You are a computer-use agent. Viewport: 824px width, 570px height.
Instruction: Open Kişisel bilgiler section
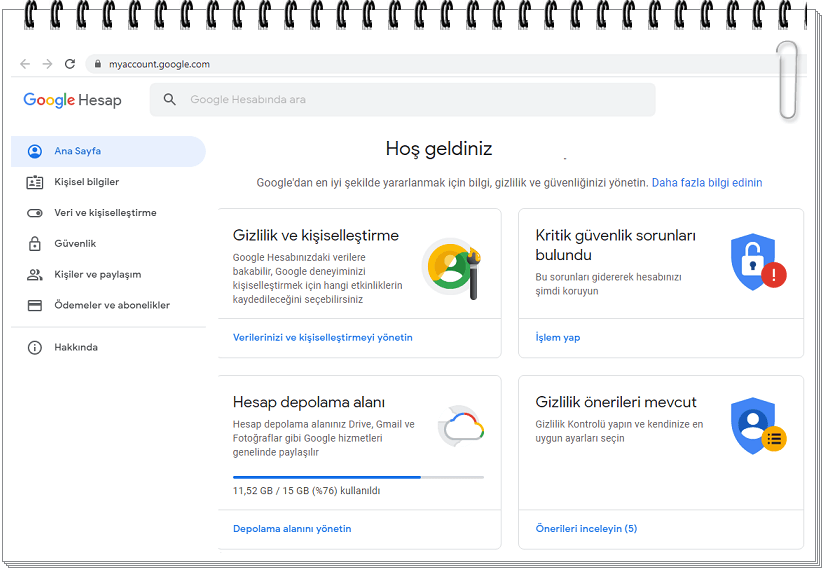[108, 182]
